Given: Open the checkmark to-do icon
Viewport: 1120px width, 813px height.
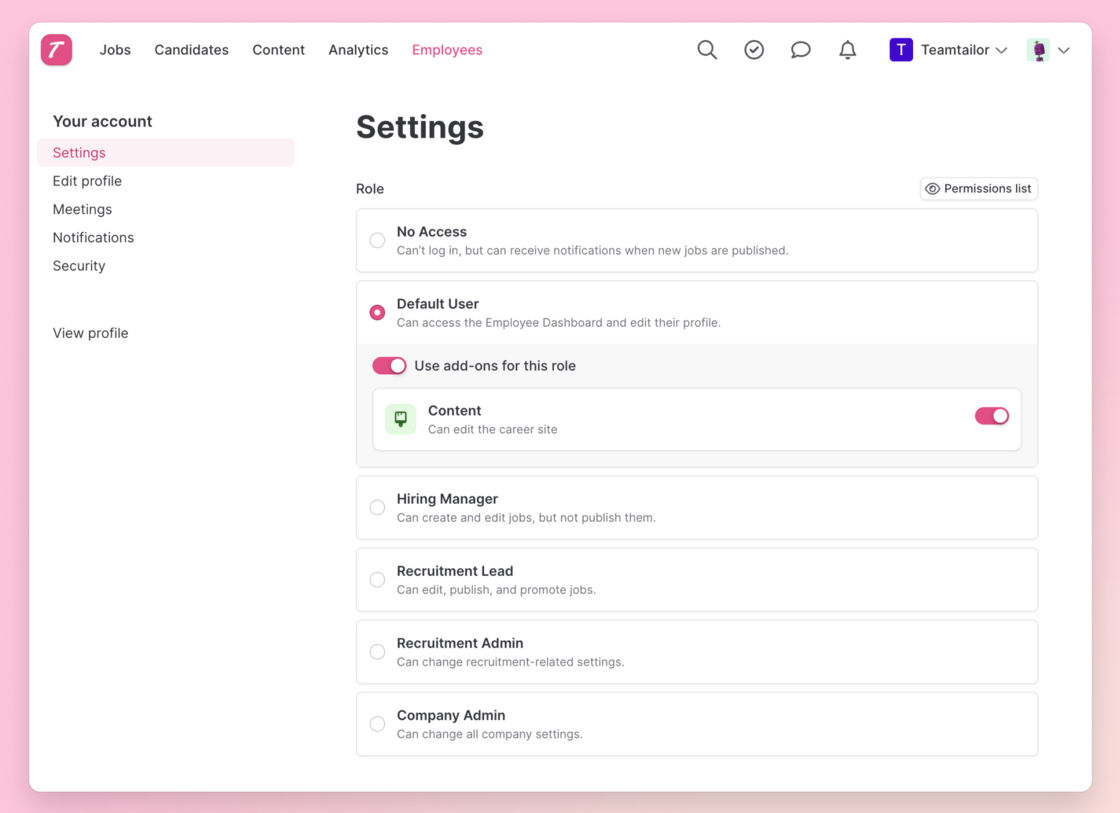Looking at the screenshot, I should [x=754, y=50].
